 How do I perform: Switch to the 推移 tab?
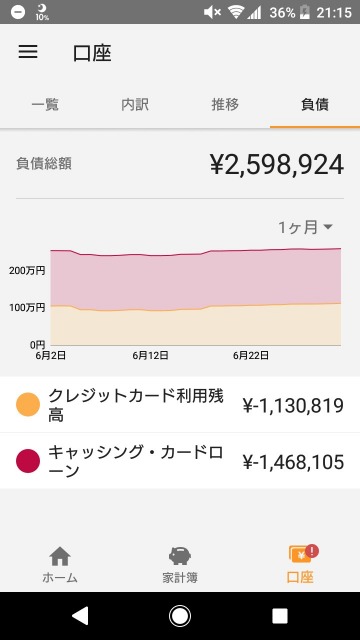225,105
